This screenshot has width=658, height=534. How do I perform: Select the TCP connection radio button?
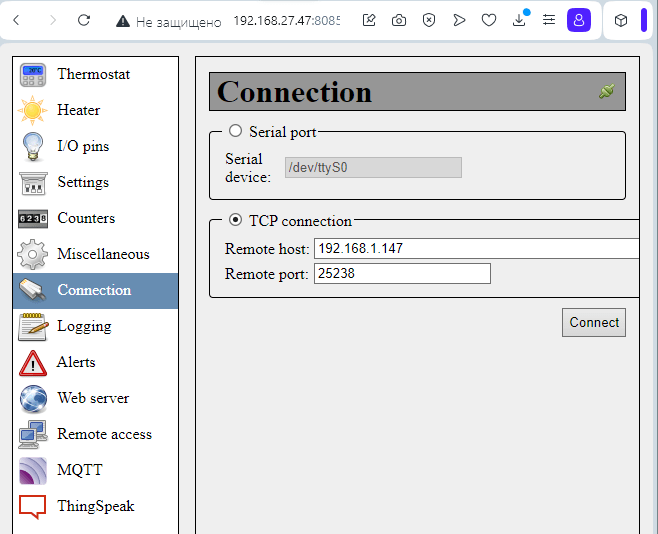236,221
